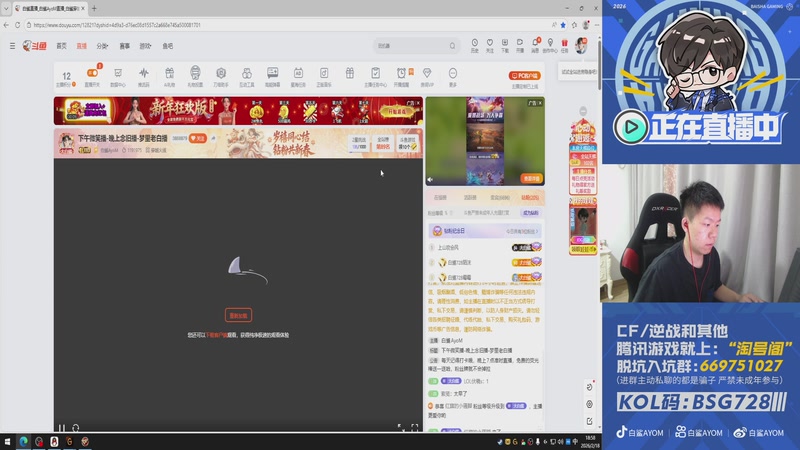The width and height of the screenshot is (800, 450).
Task: Click the 成为钻粉 button
Action: pyautogui.click(x=531, y=213)
